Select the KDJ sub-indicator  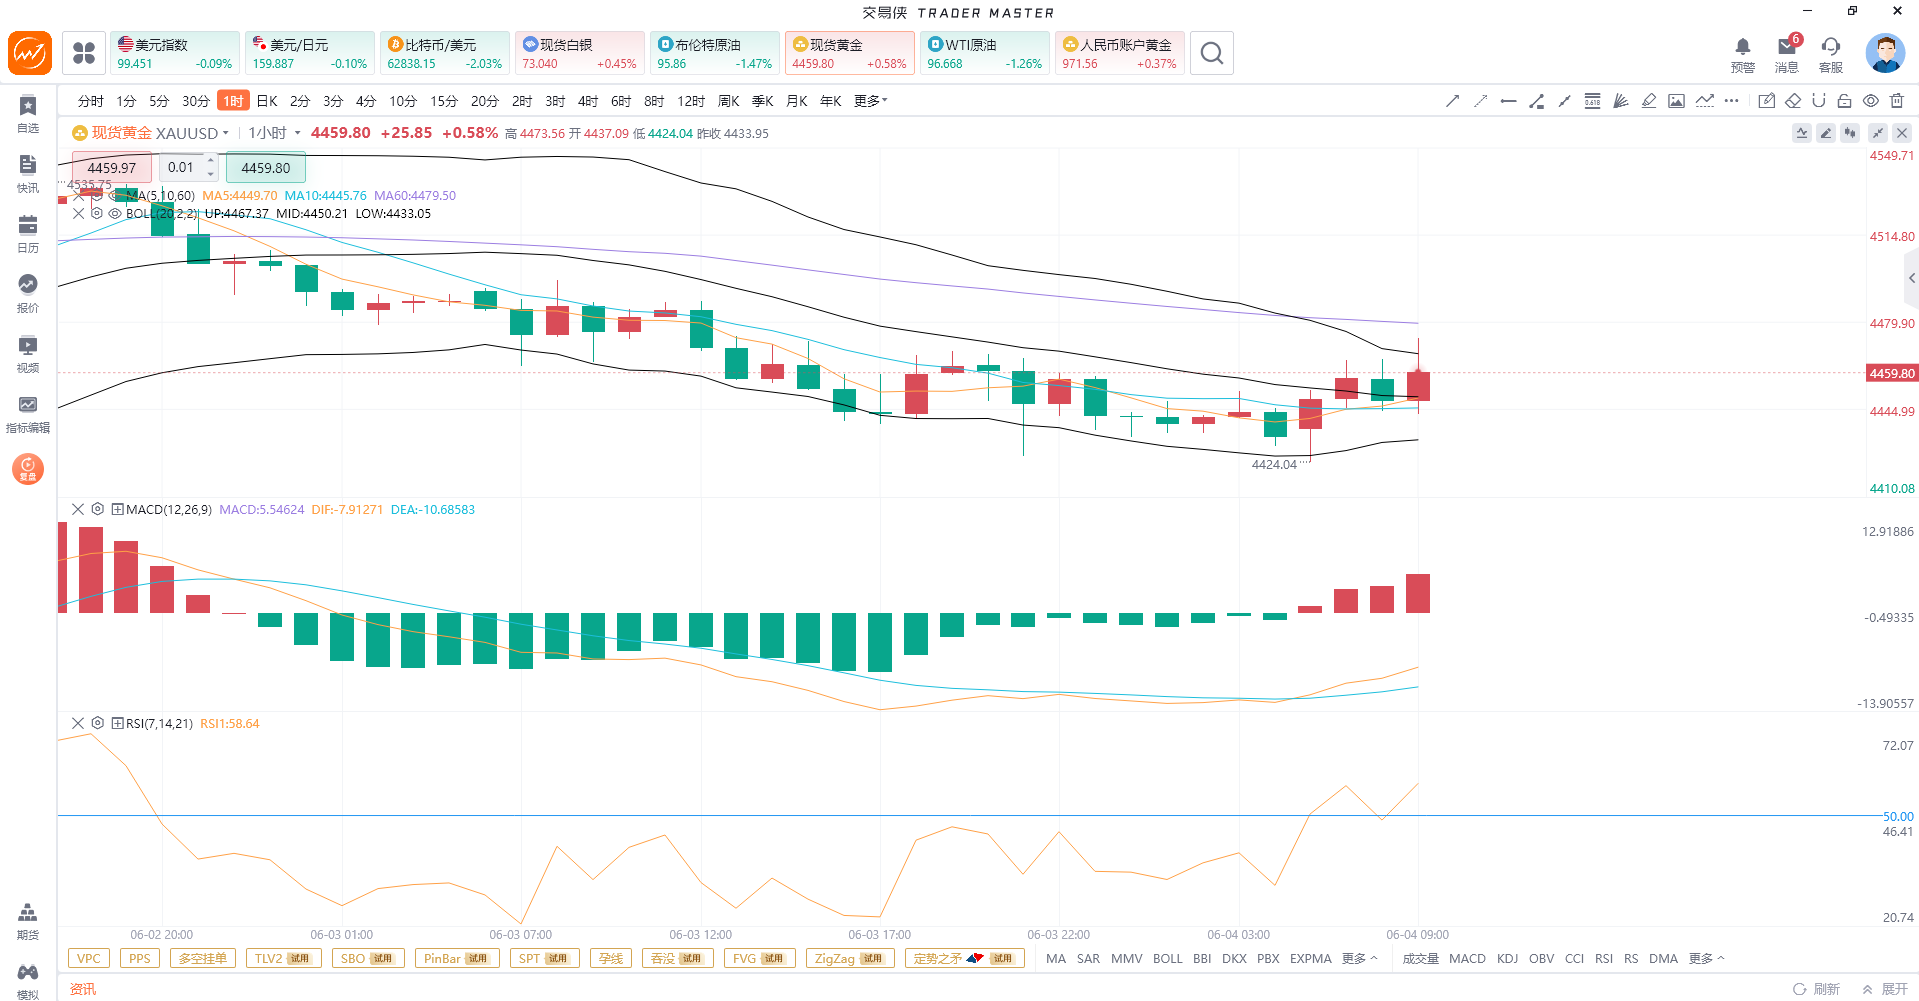pos(1507,959)
